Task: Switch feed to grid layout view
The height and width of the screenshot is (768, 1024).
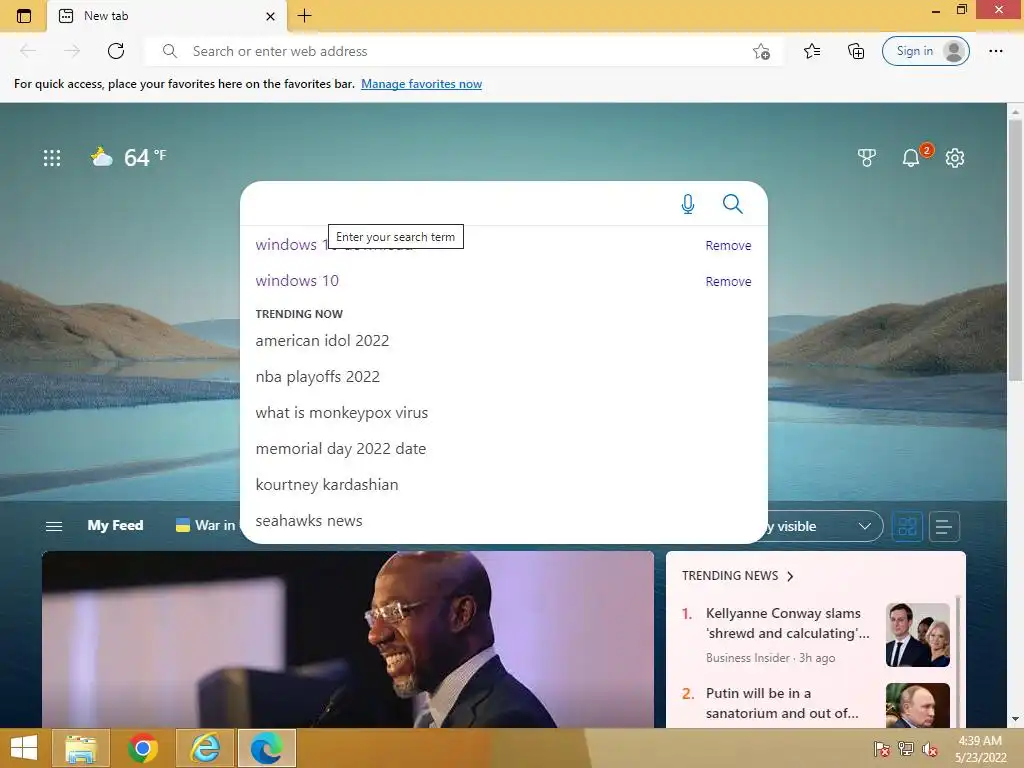Action: click(907, 526)
